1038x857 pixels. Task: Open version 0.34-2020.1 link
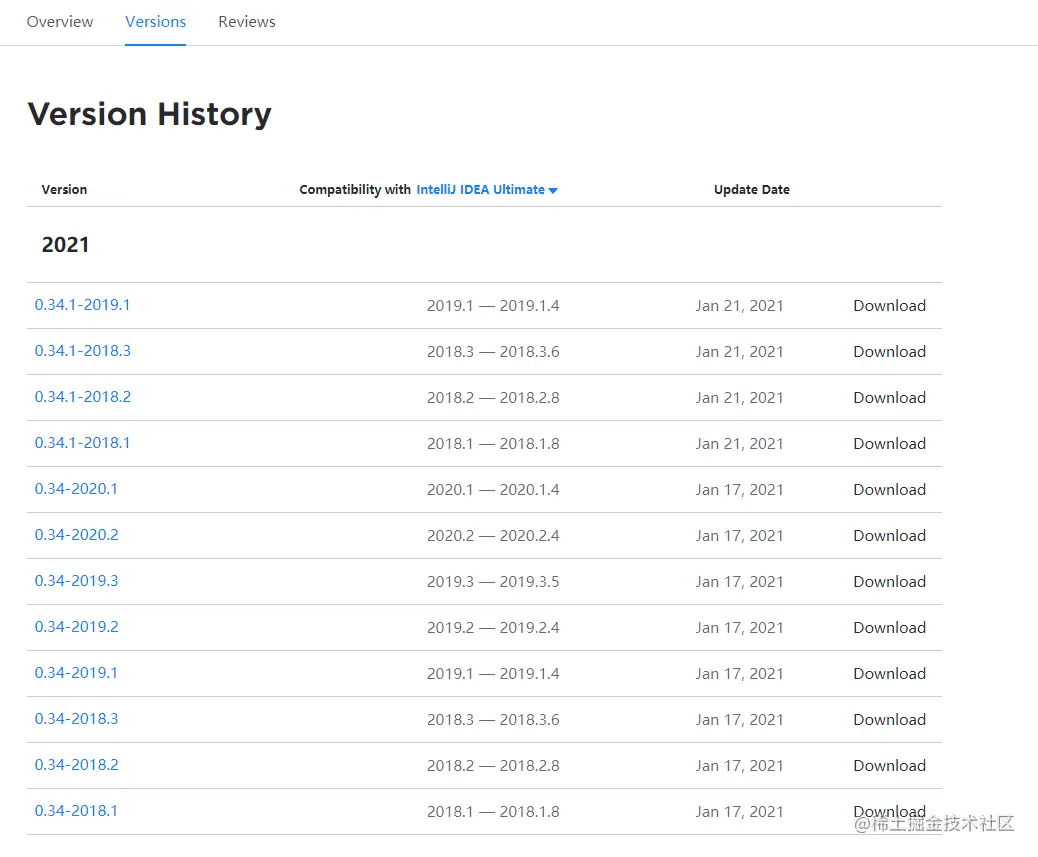point(76,489)
